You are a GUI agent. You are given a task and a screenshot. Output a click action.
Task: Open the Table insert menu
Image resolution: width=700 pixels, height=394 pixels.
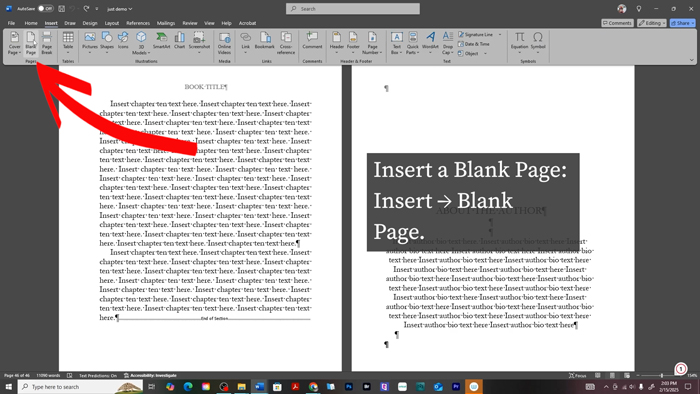(68, 43)
